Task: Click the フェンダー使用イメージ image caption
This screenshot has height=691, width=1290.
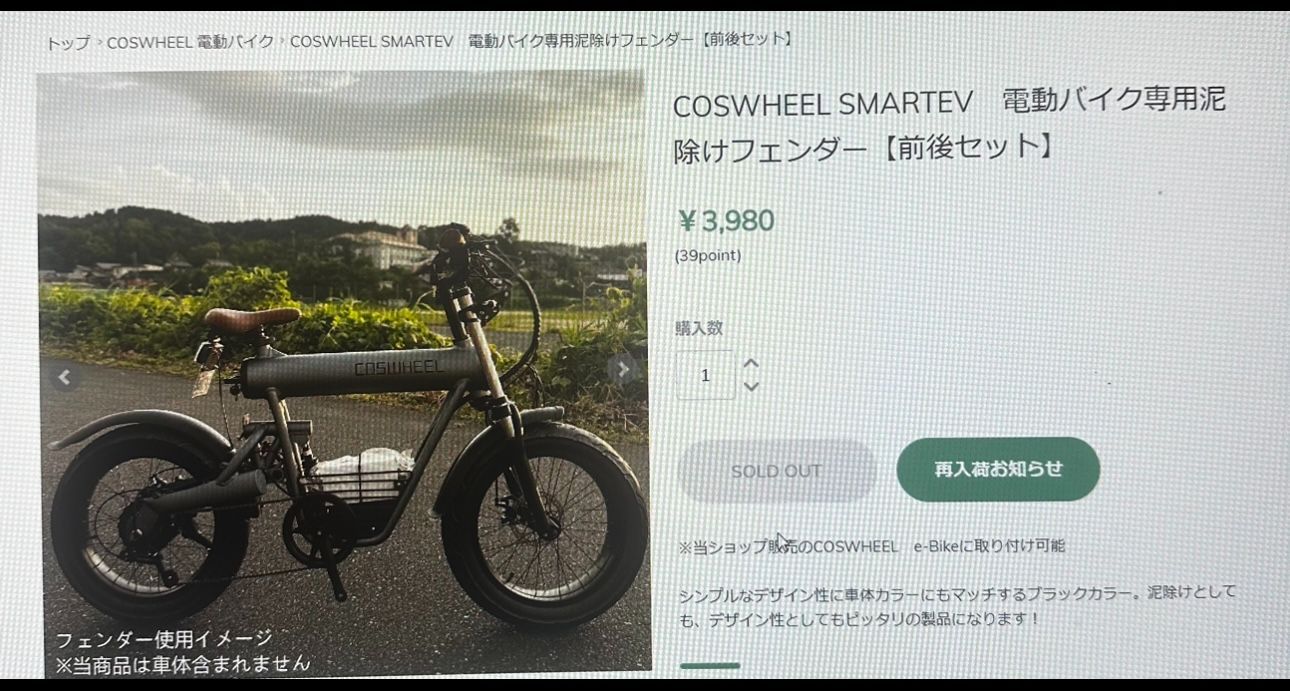Action: pyautogui.click(x=163, y=640)
